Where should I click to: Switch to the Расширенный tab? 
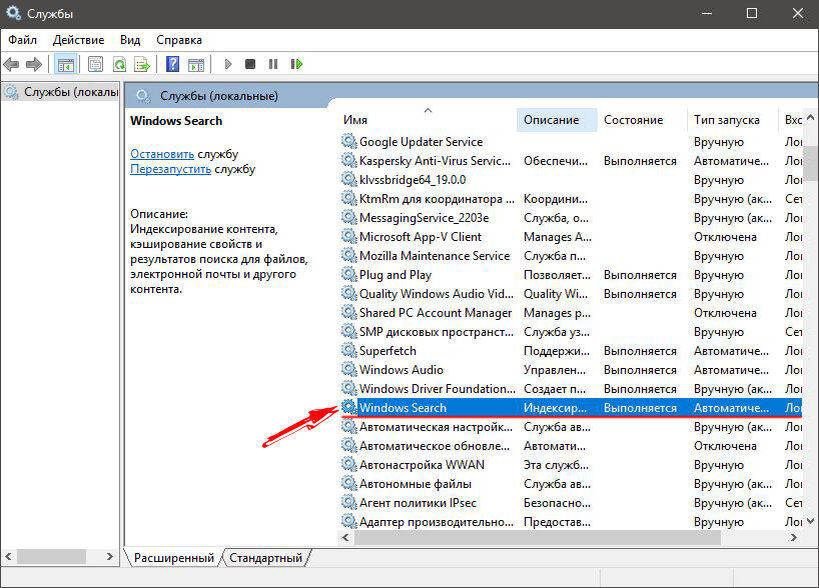point(174,558)
